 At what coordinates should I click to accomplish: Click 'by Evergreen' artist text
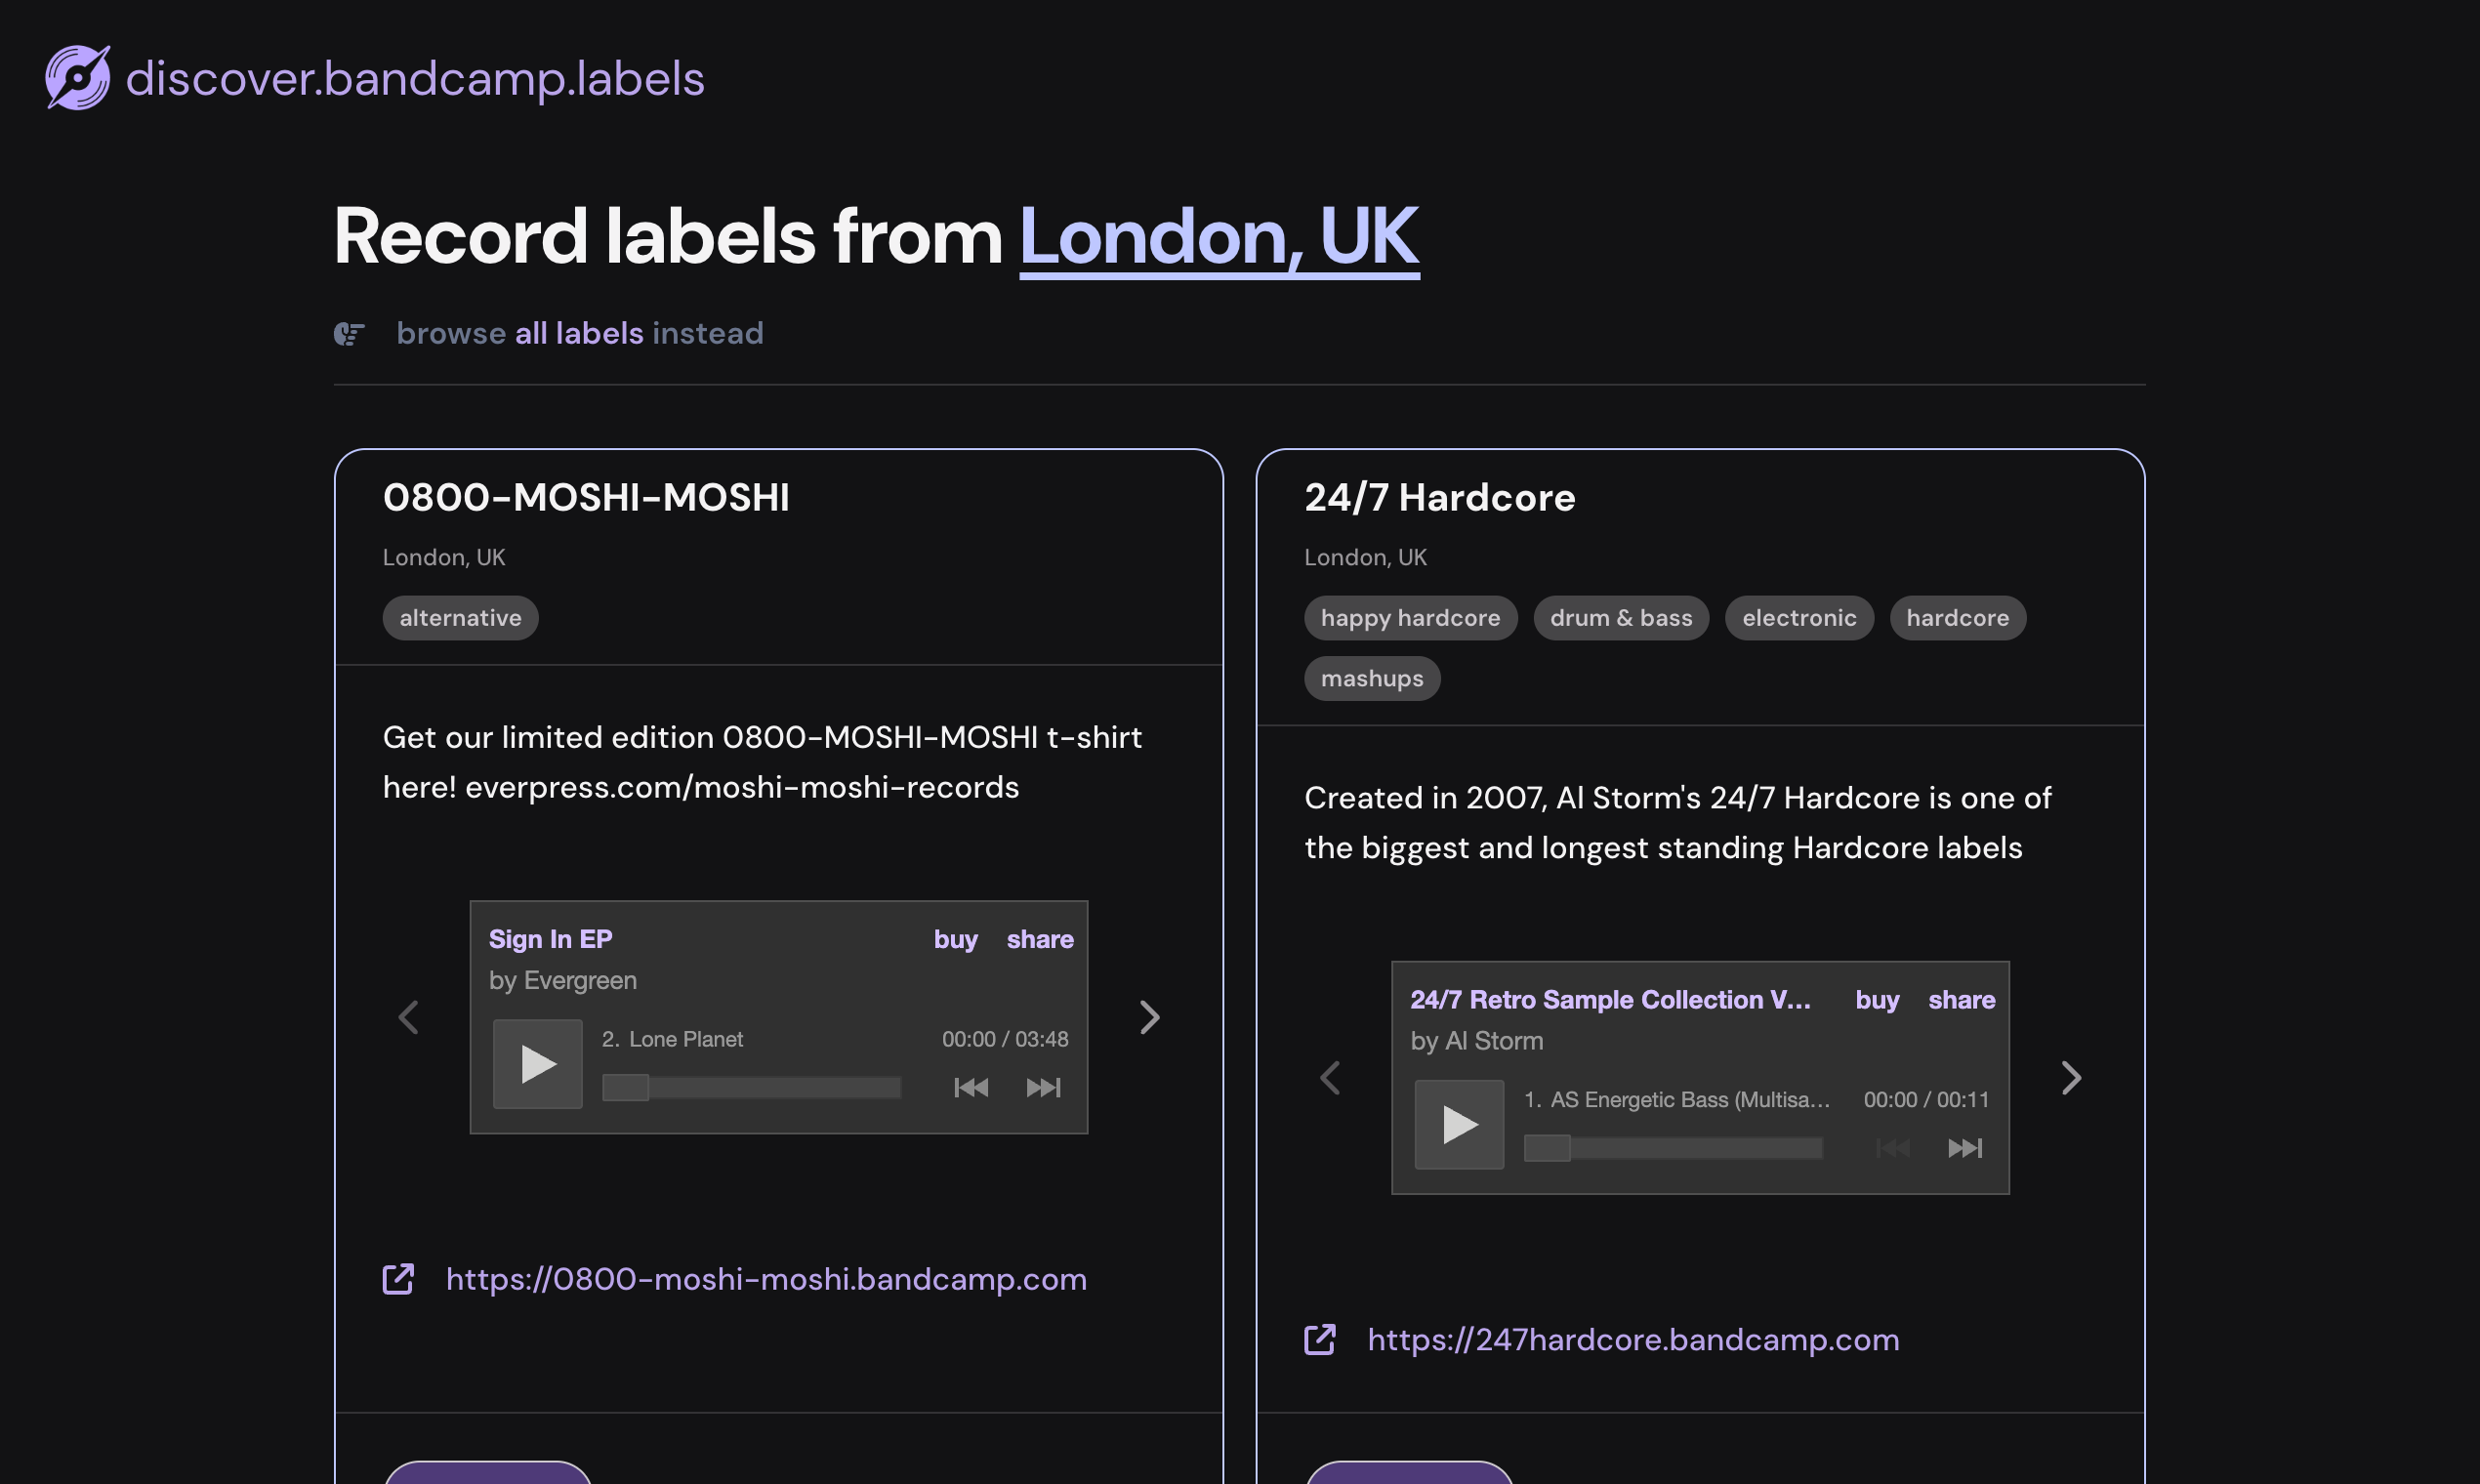[562, 980]
